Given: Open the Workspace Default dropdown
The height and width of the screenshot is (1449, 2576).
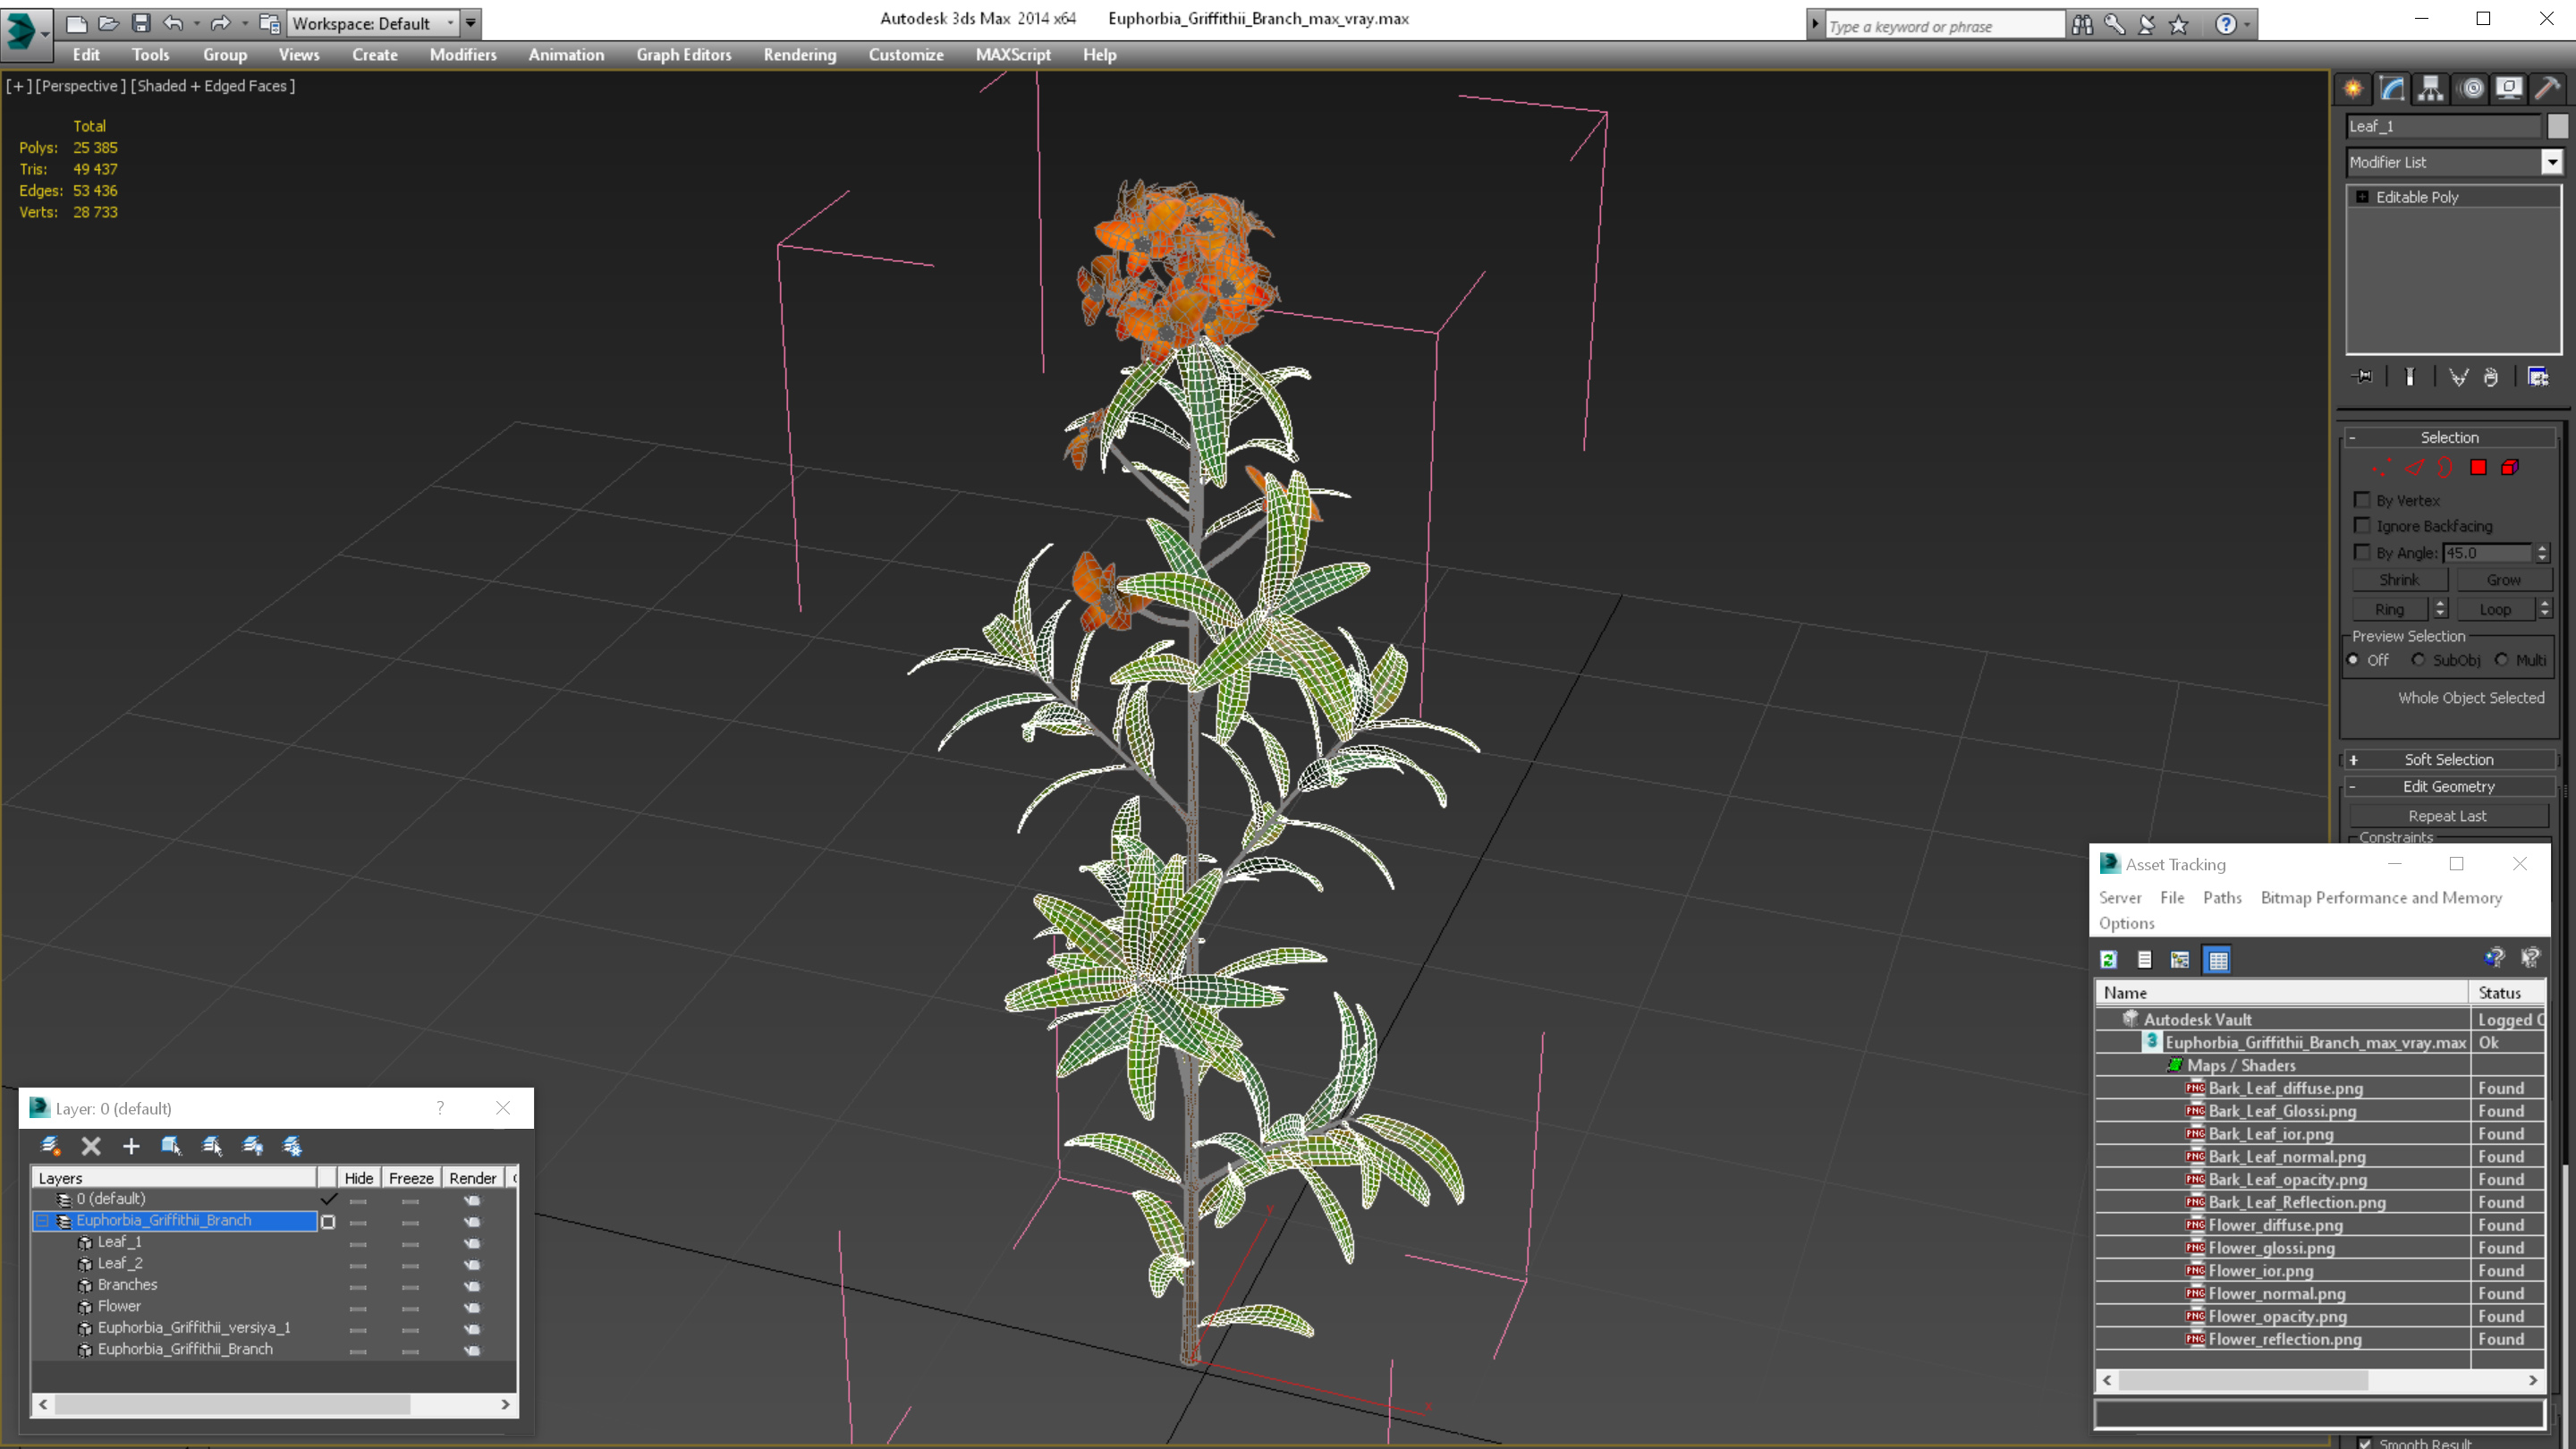Looking at the screenshot, I should (450, 23).
